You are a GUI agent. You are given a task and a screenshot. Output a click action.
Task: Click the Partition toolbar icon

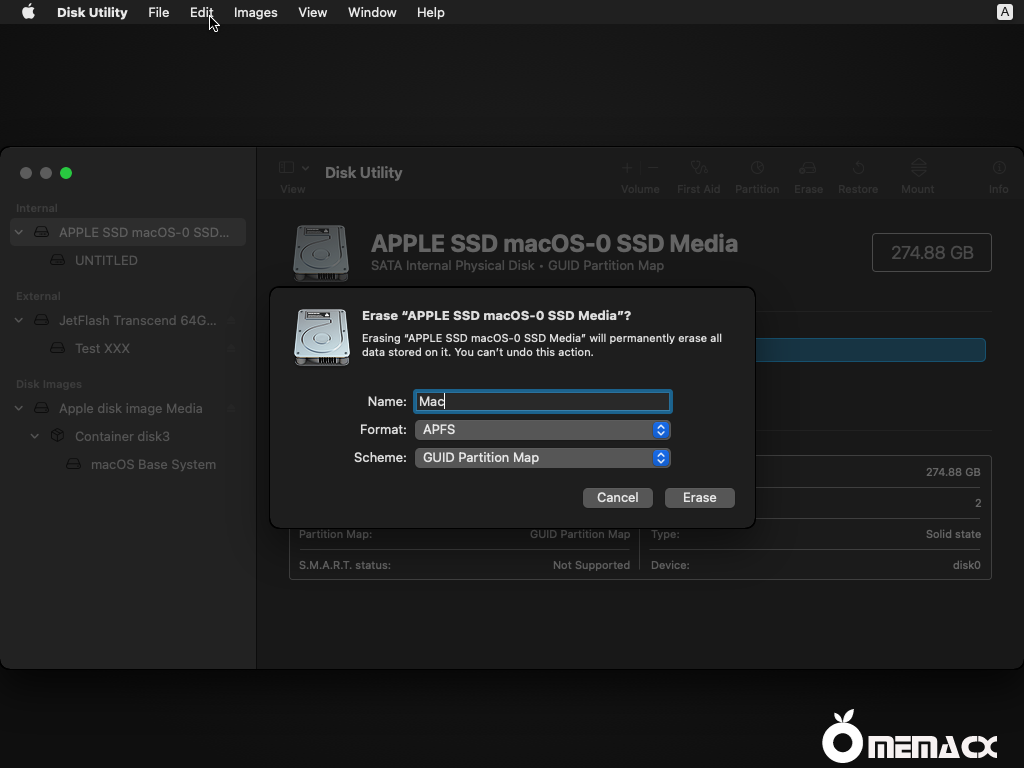(757, 168)
